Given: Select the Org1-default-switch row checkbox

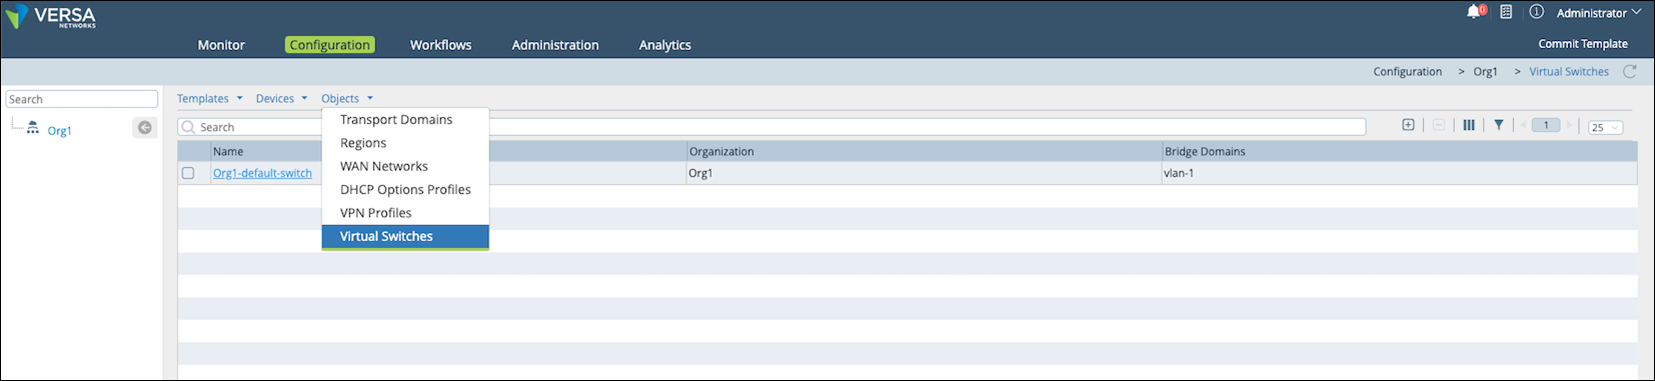Looking at the screenshot, I should (188, 173).
